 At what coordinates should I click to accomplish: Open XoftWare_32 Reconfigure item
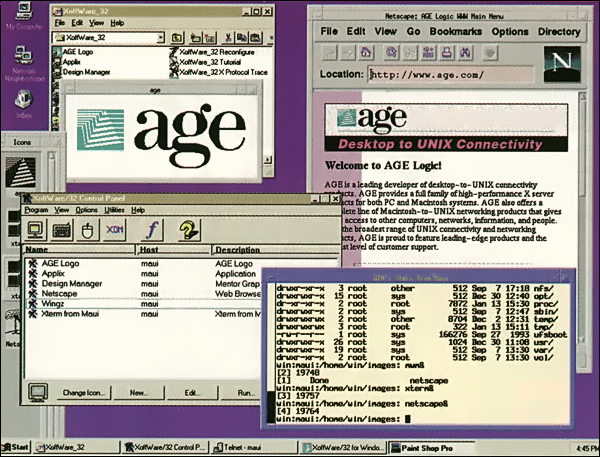213,52
